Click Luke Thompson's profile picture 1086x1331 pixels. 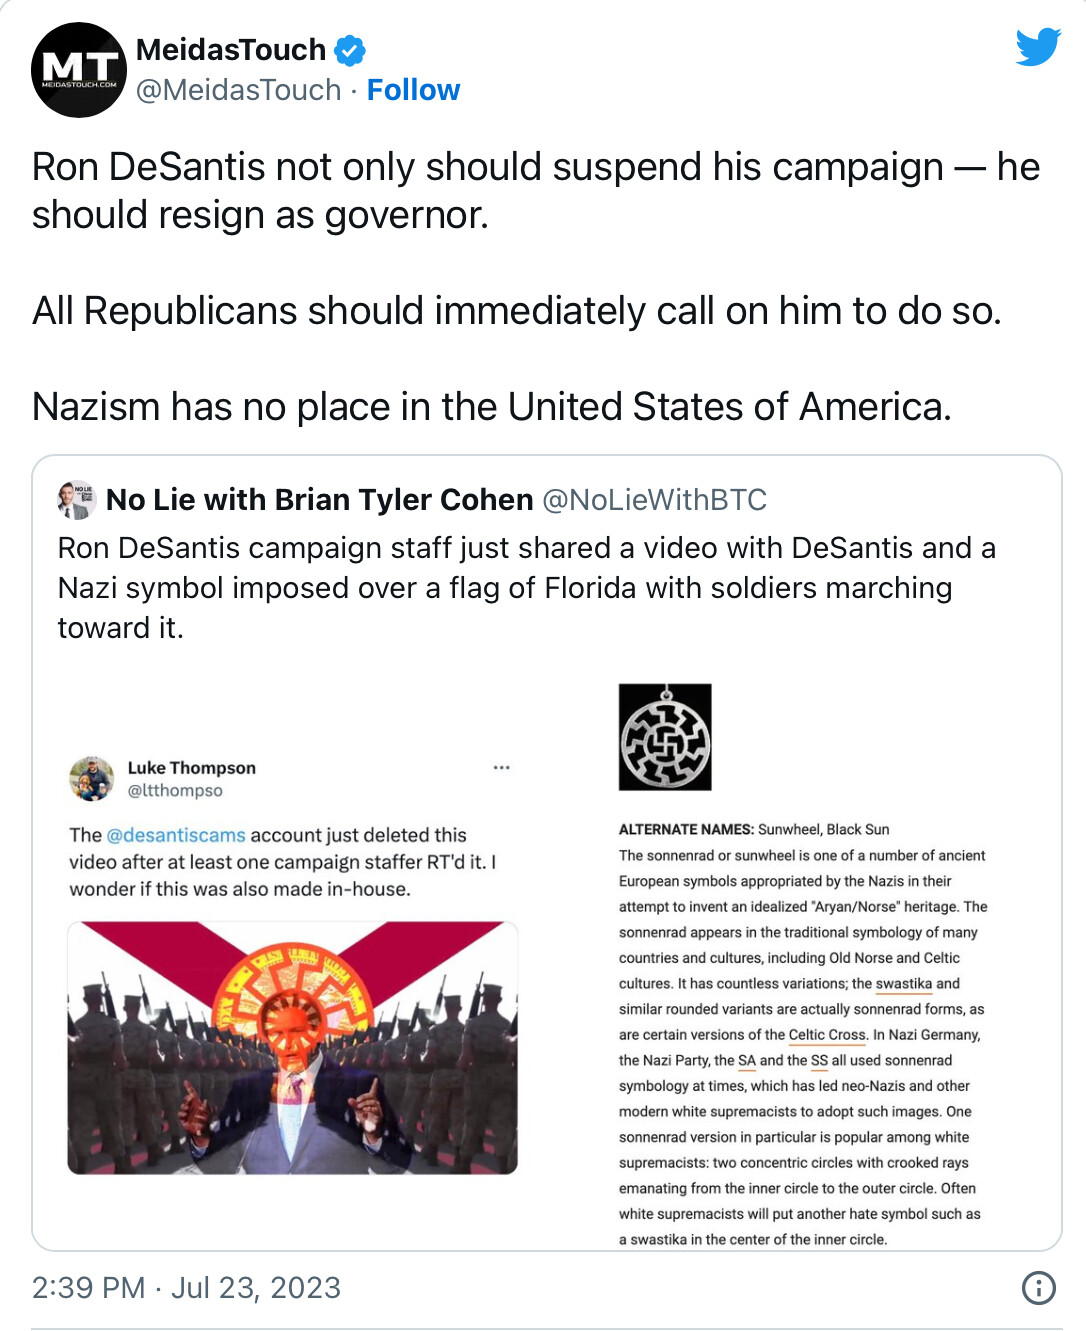[91, 779]
